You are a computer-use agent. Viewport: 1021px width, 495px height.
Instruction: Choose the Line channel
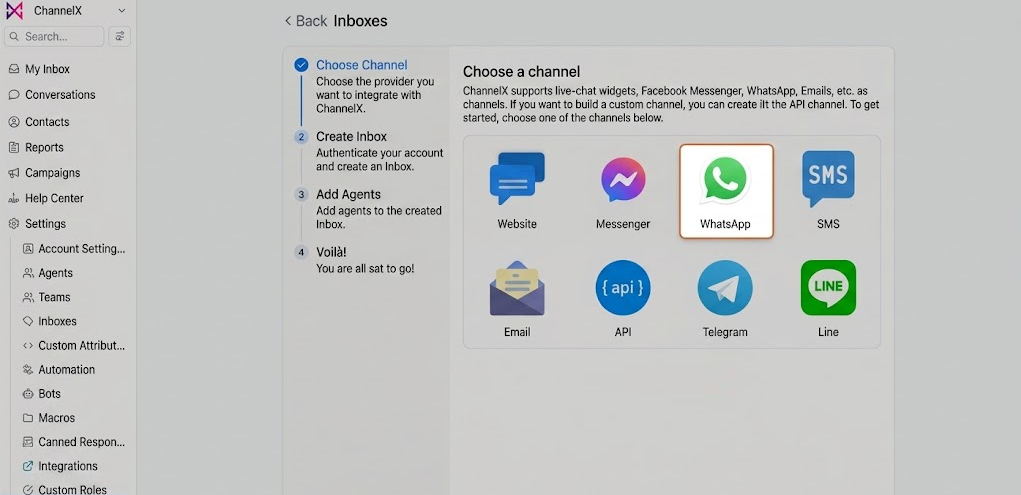click(x=828, y=298)
